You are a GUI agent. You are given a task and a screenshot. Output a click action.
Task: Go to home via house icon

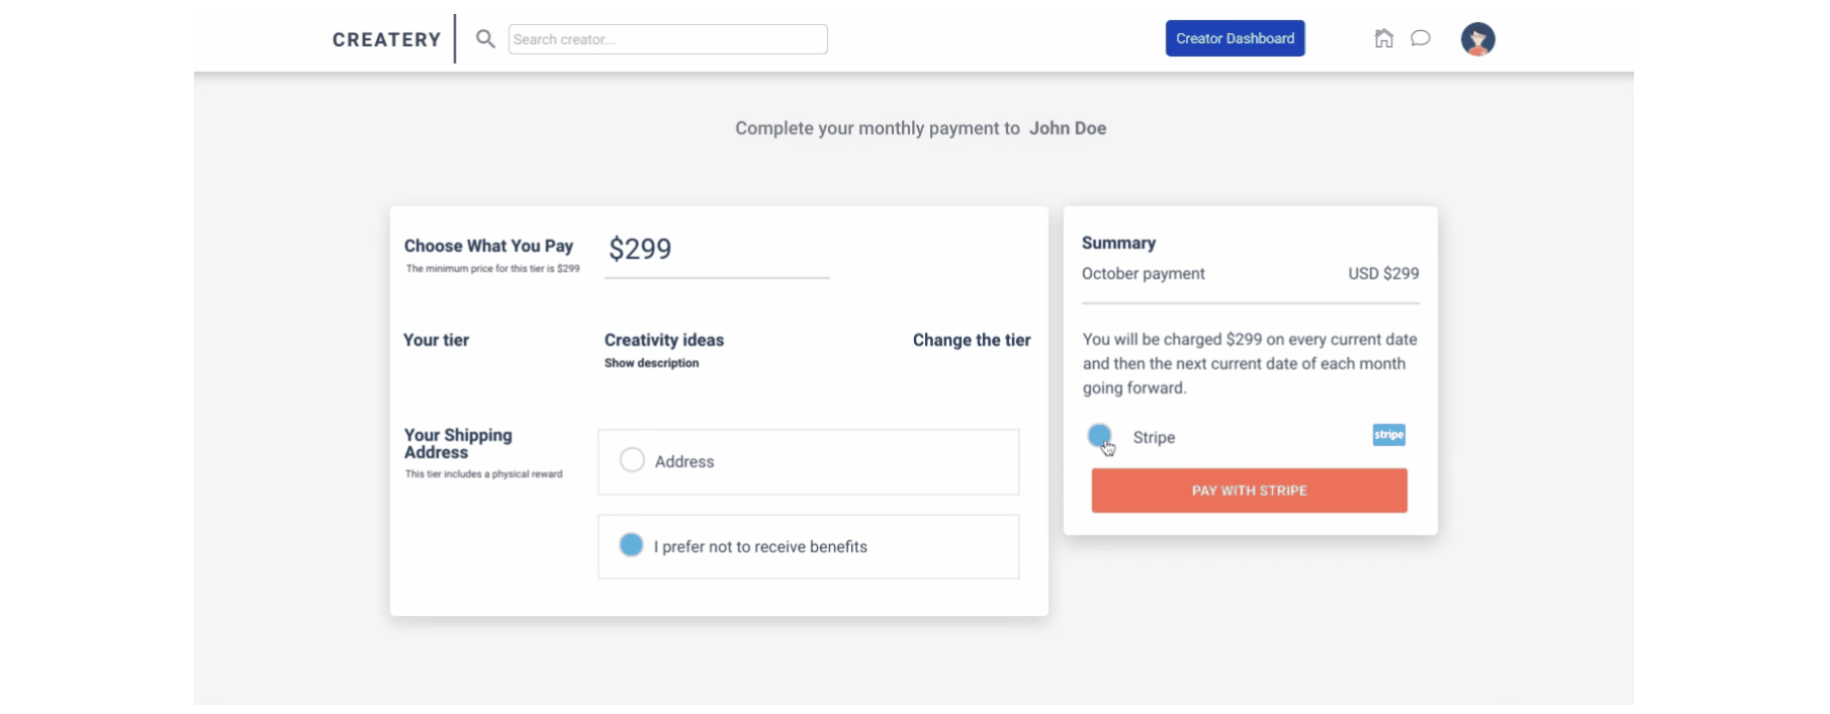coord(1383,38)
